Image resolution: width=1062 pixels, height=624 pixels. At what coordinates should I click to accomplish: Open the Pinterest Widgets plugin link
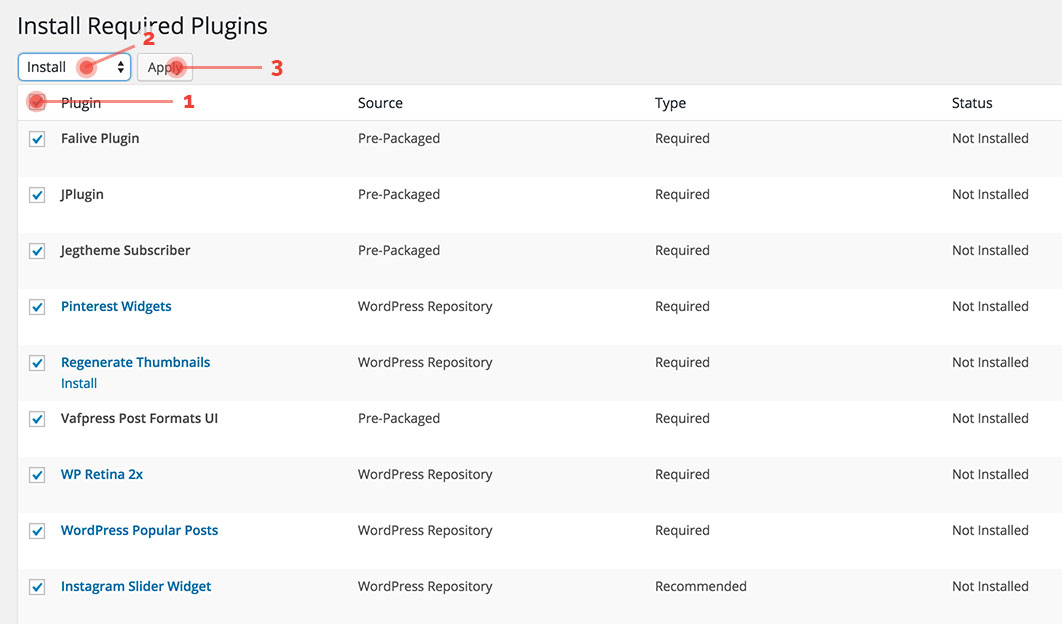(116, 306)
